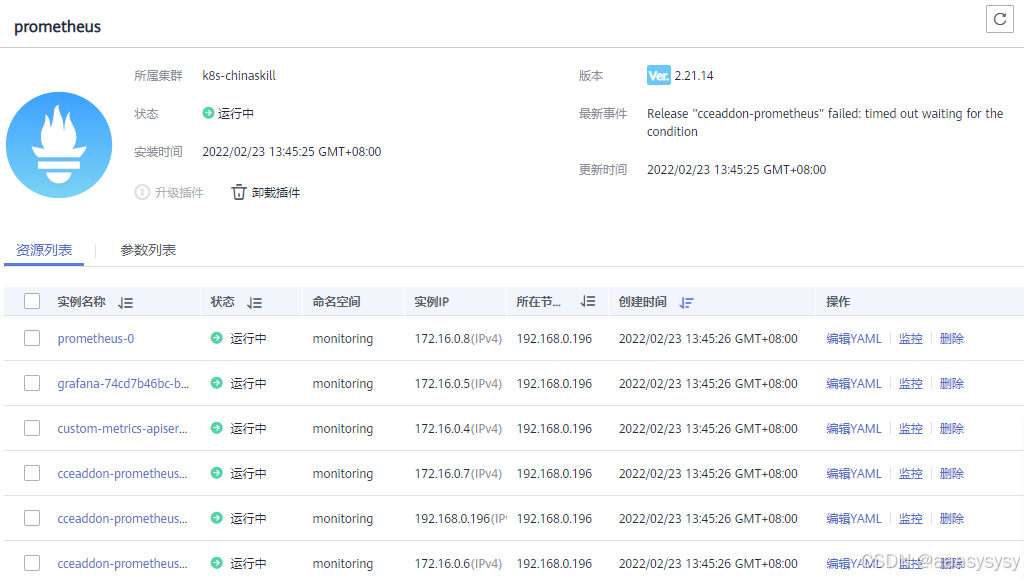Click 删除 for custom-metrics-apiserver row

click(x=952, y=429)
